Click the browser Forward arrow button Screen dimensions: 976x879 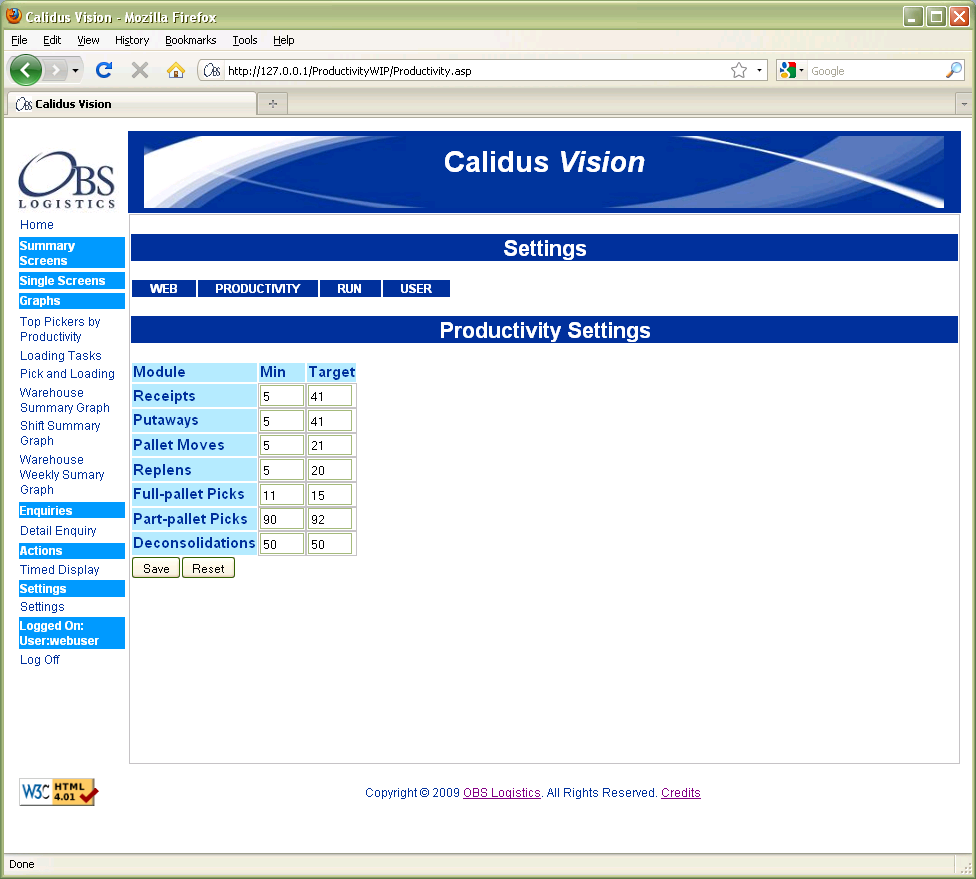pyautogui.click(x=56, y=70)
